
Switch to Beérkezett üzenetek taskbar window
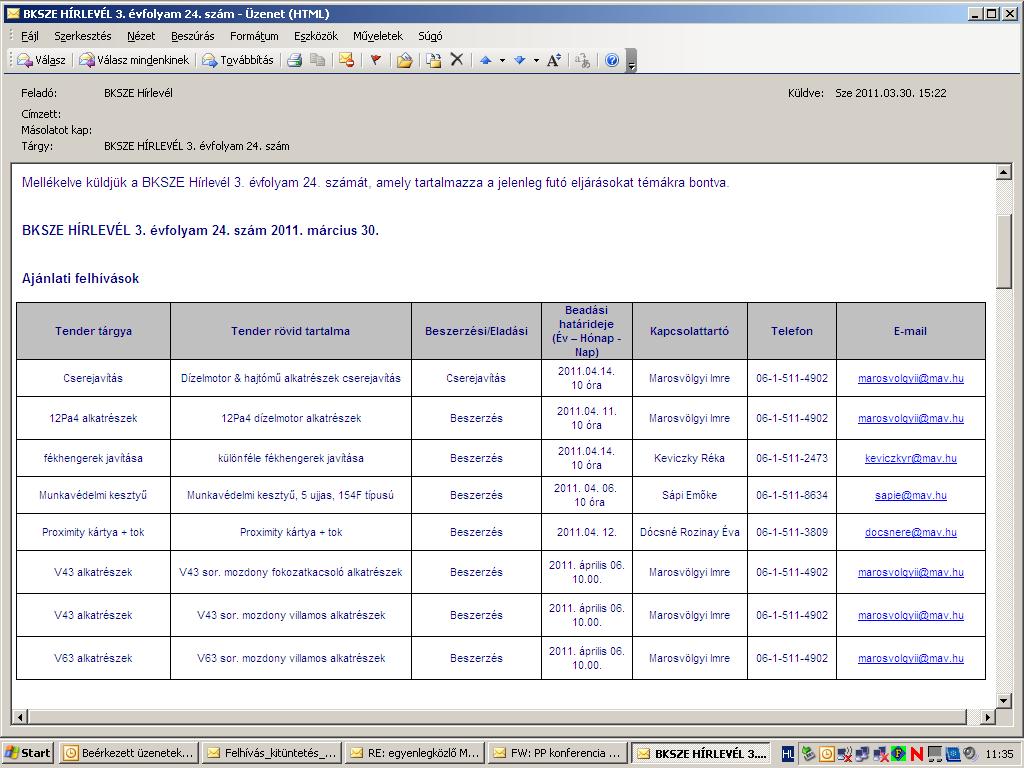pos(129,753)
